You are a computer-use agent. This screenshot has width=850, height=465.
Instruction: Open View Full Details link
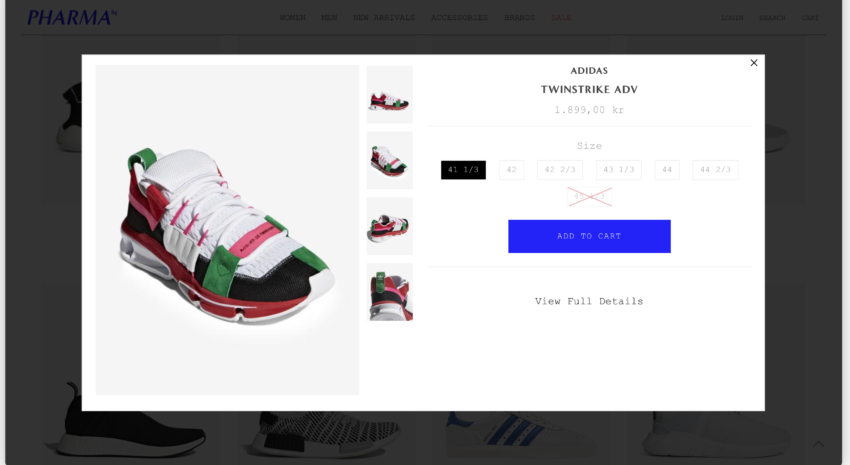(589, 301)
